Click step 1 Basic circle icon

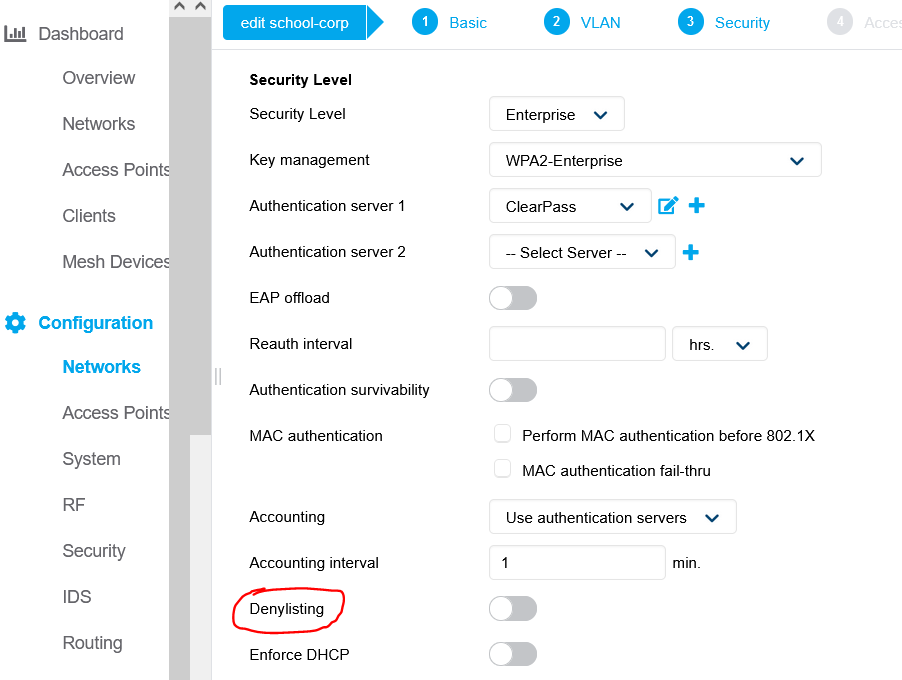coord(425,22)
